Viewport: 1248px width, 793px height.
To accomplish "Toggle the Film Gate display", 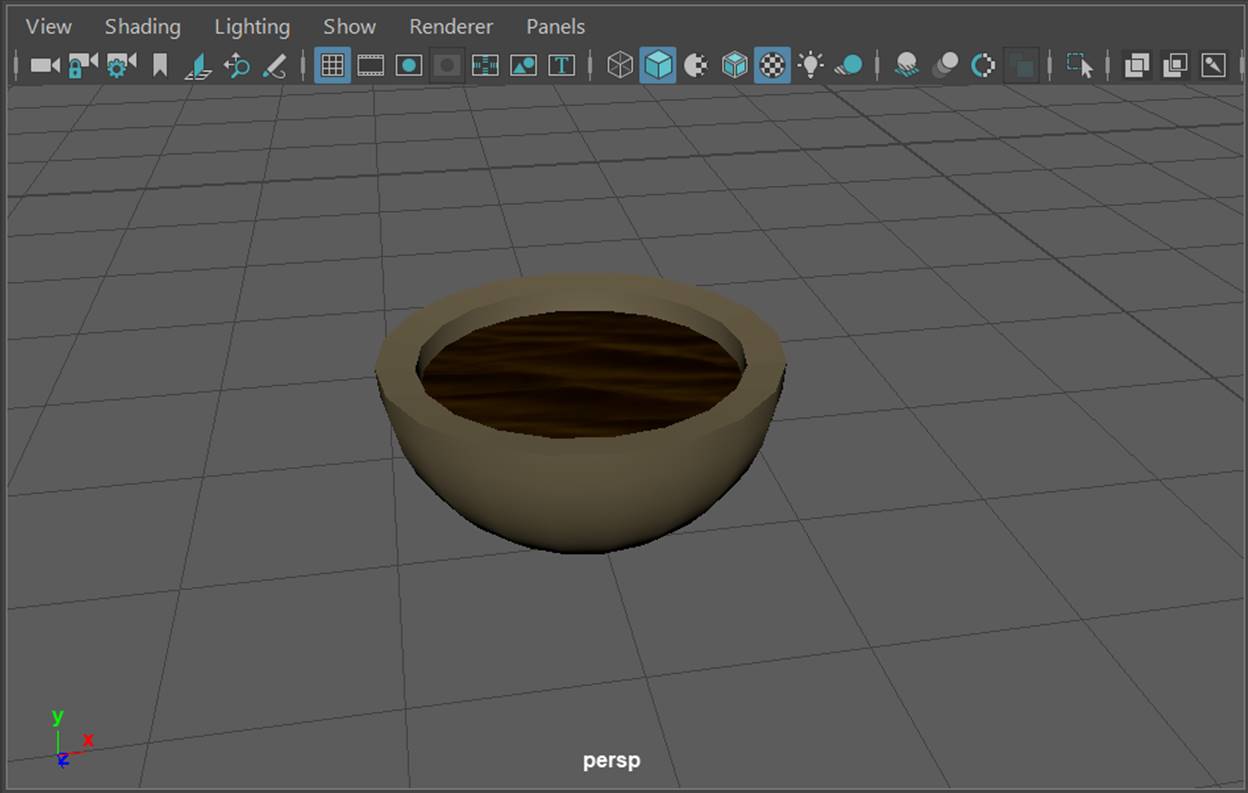I will coord(371,66).
